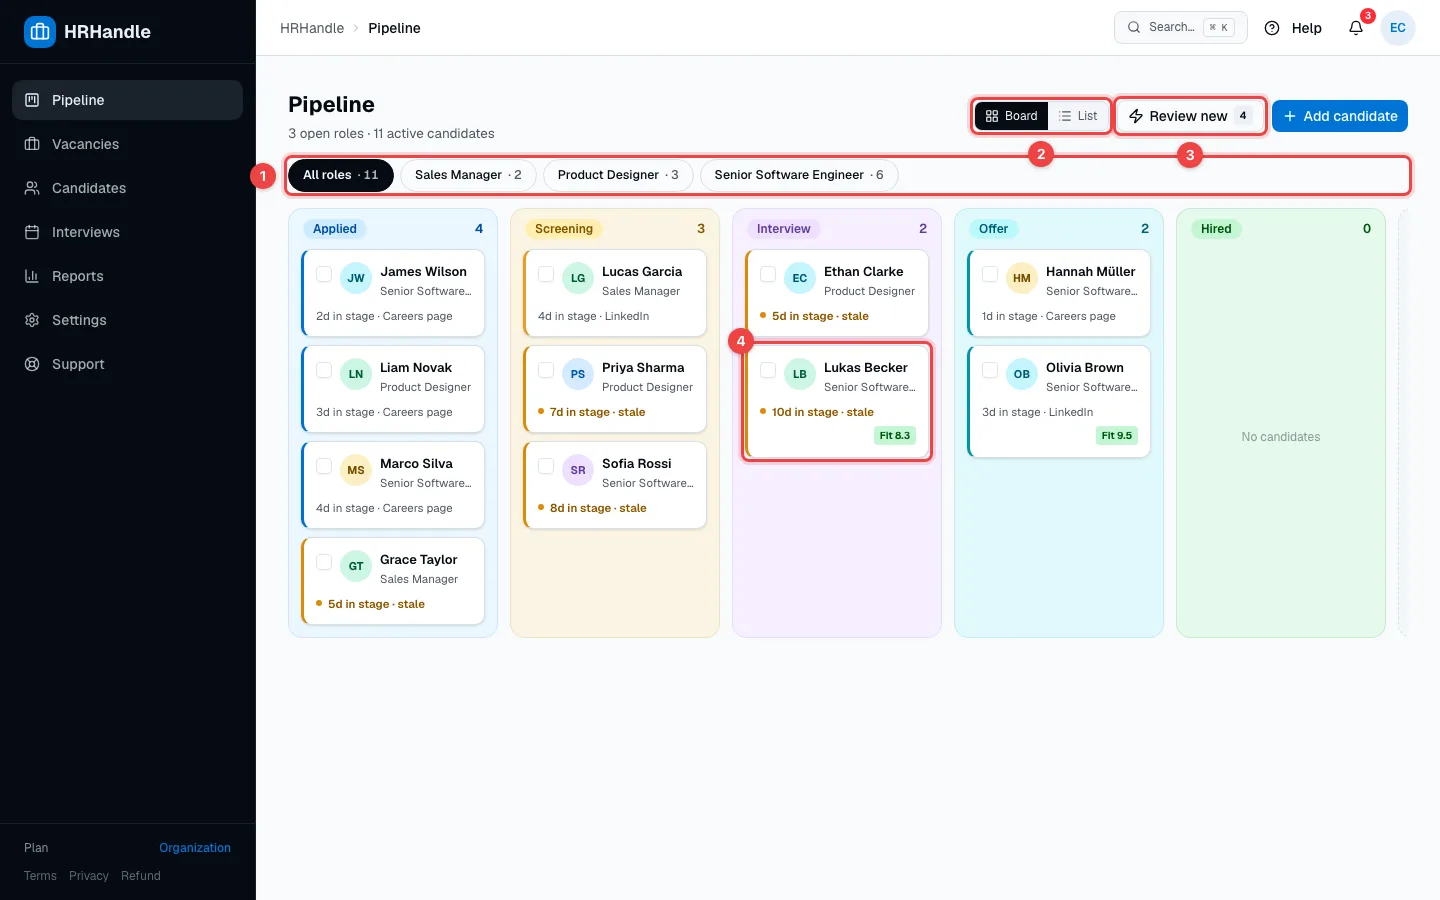Click the Fit 8.3 badge
Screen dimensions: 1440x900
coord(895,436)
